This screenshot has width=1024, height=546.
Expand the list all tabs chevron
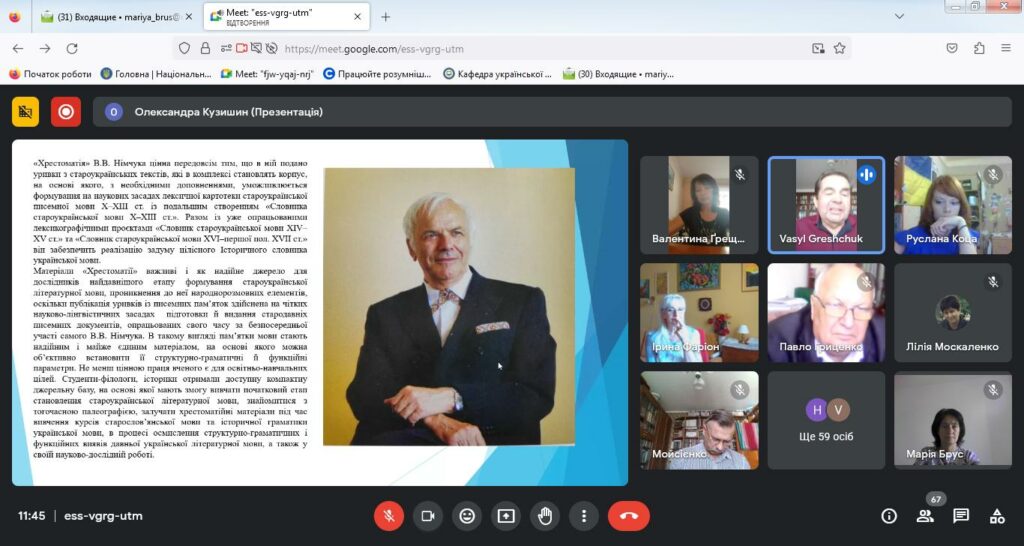899,16
